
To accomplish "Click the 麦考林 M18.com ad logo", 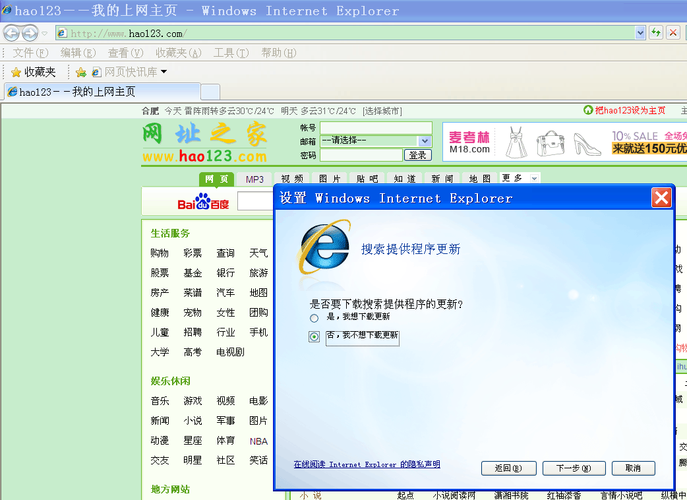I will pyautogui.click(x=469, y=142).
